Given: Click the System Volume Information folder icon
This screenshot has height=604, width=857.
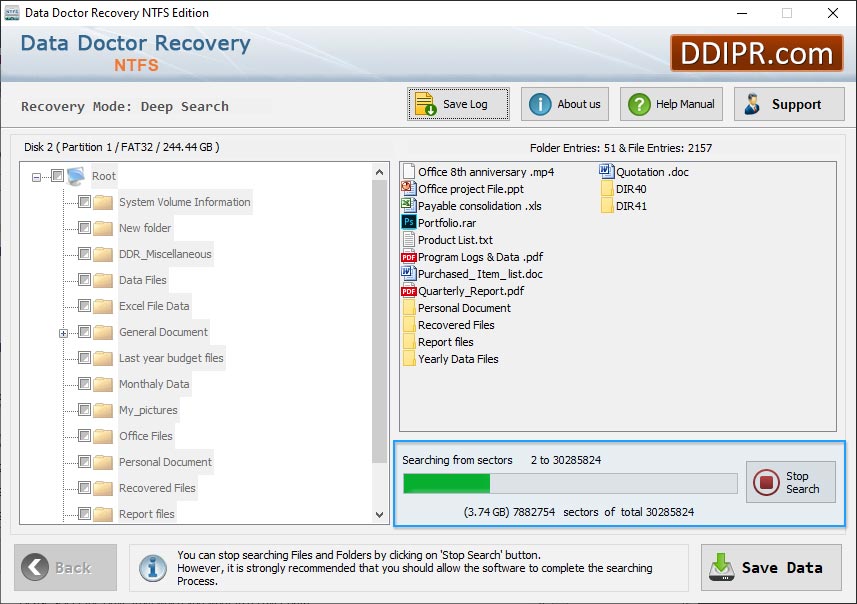Looking at the screenshot, I should [x=103, y=203].
